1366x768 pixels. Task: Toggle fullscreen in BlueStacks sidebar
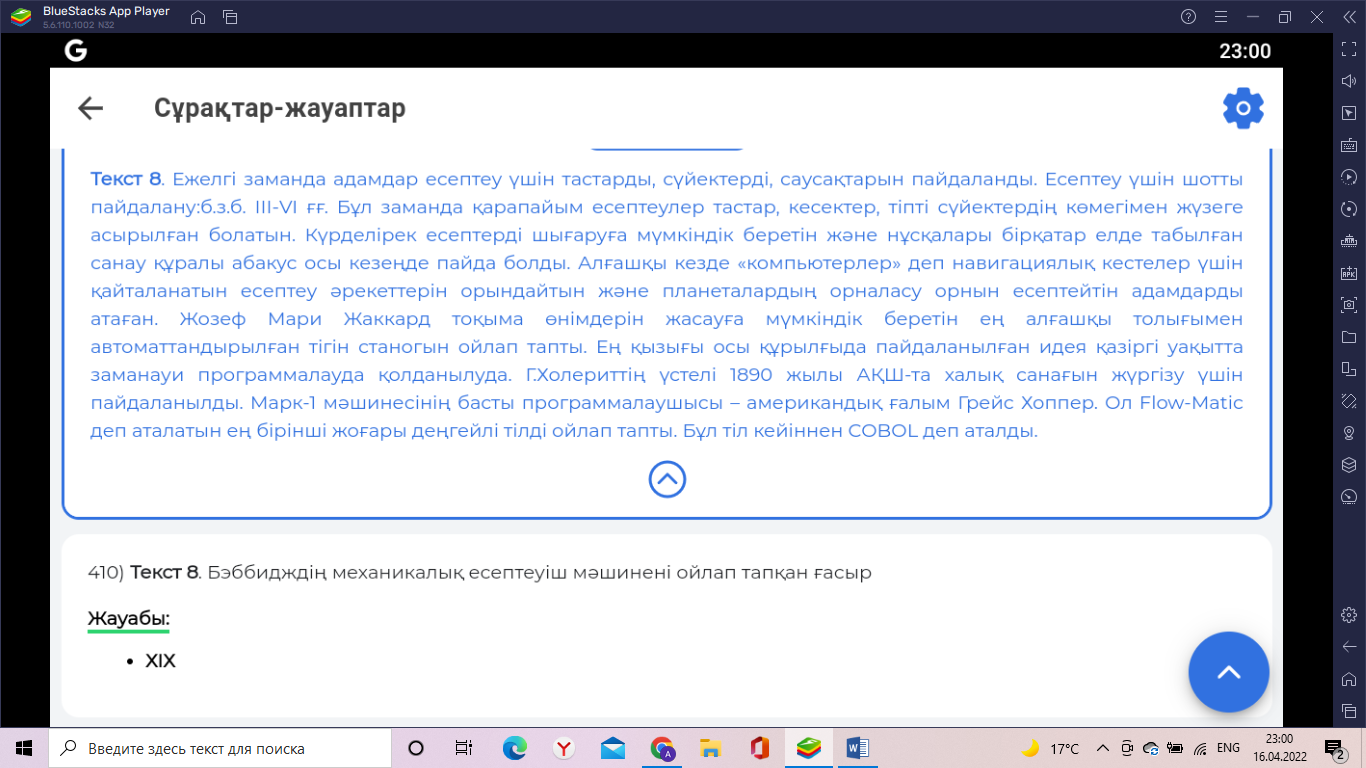point(1348,48)
